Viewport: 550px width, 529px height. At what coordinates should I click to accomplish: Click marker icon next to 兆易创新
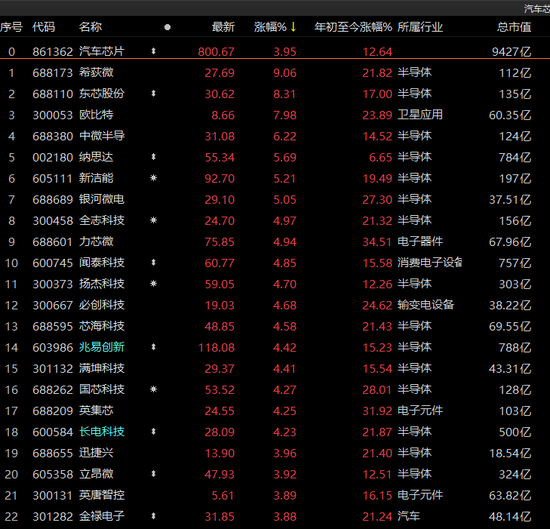click(153, 347)
